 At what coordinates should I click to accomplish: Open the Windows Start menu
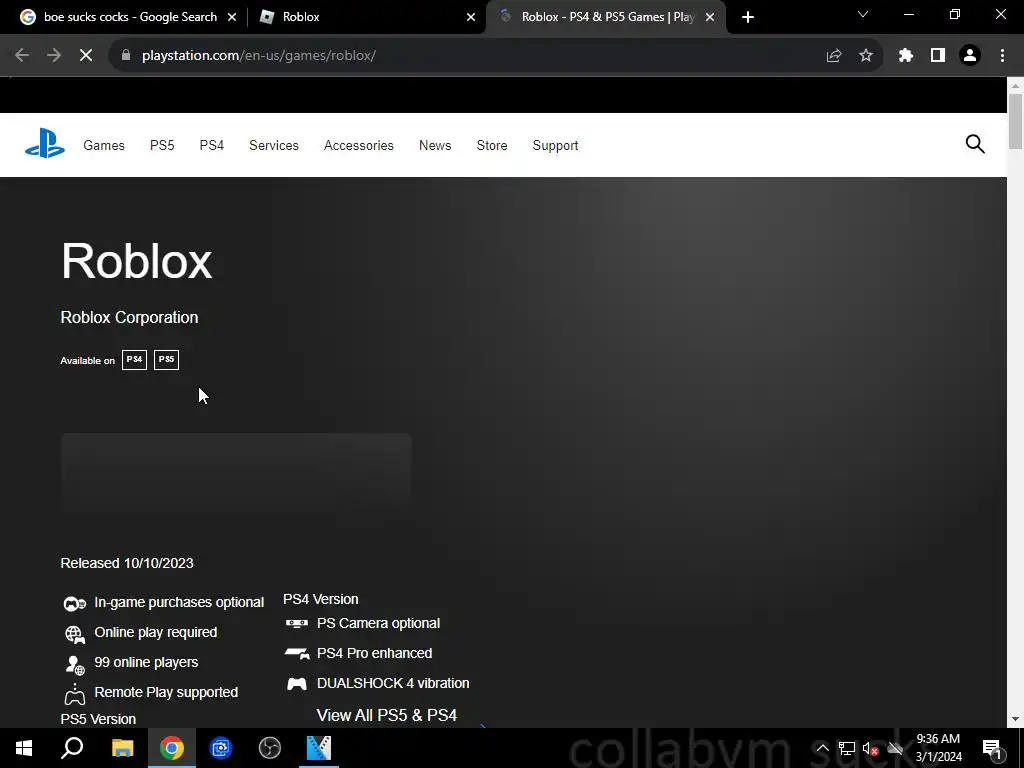pos(24,748)
